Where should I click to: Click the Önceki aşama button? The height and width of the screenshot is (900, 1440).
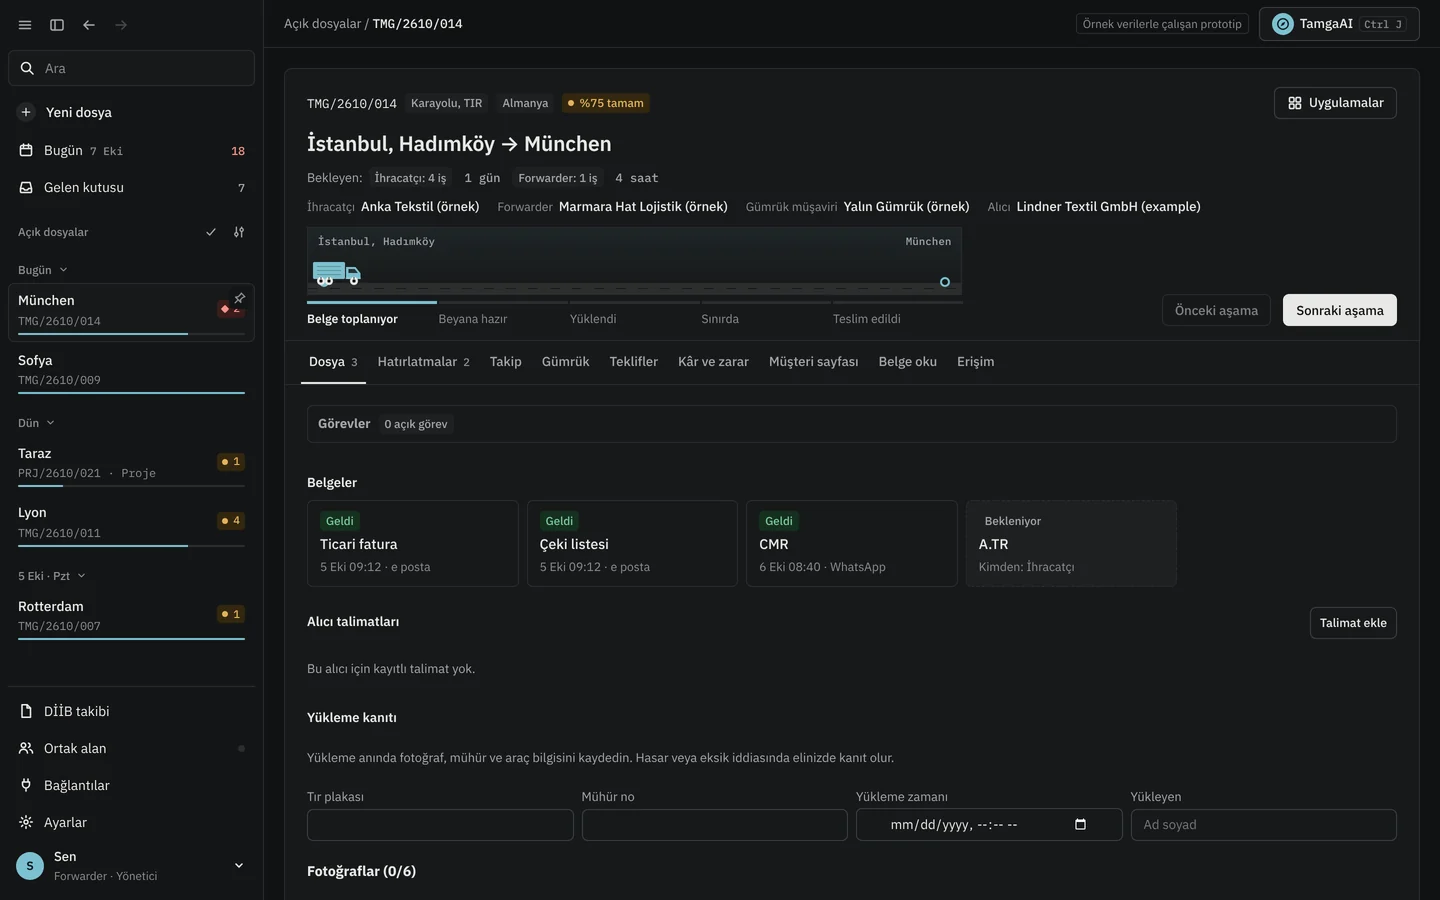point(1216,310)
